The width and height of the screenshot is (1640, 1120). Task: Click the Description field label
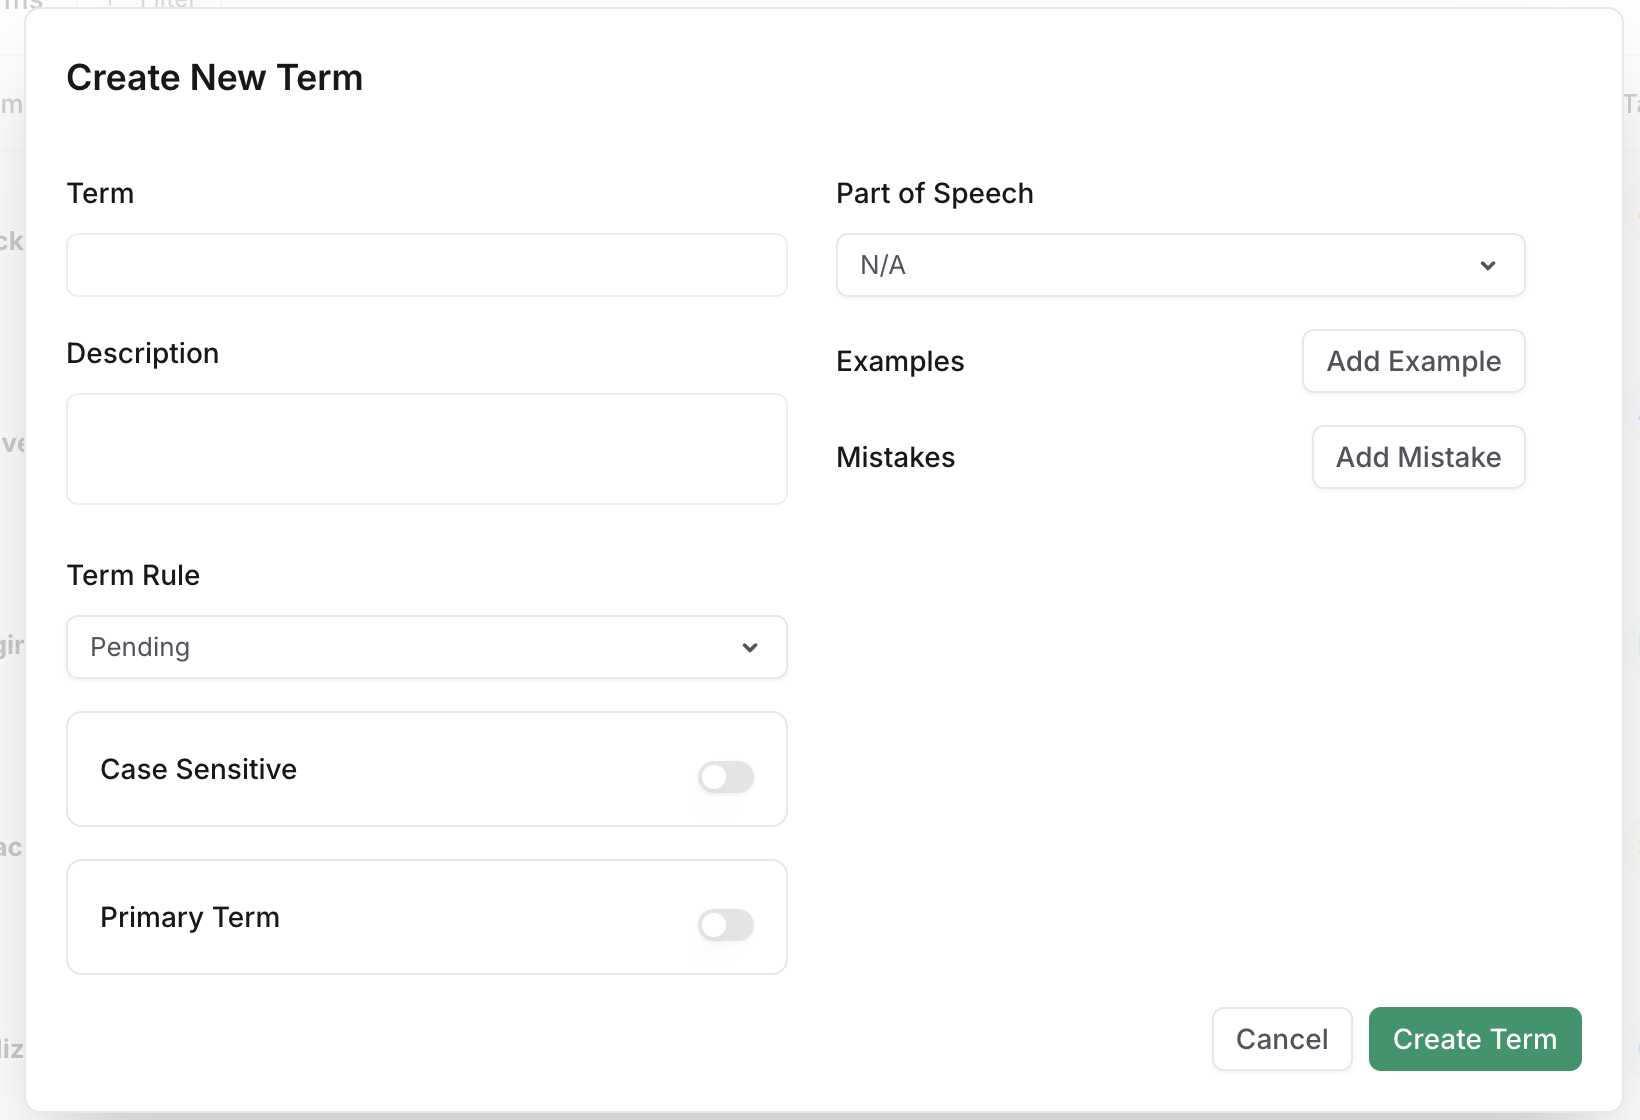coord(142,353)
